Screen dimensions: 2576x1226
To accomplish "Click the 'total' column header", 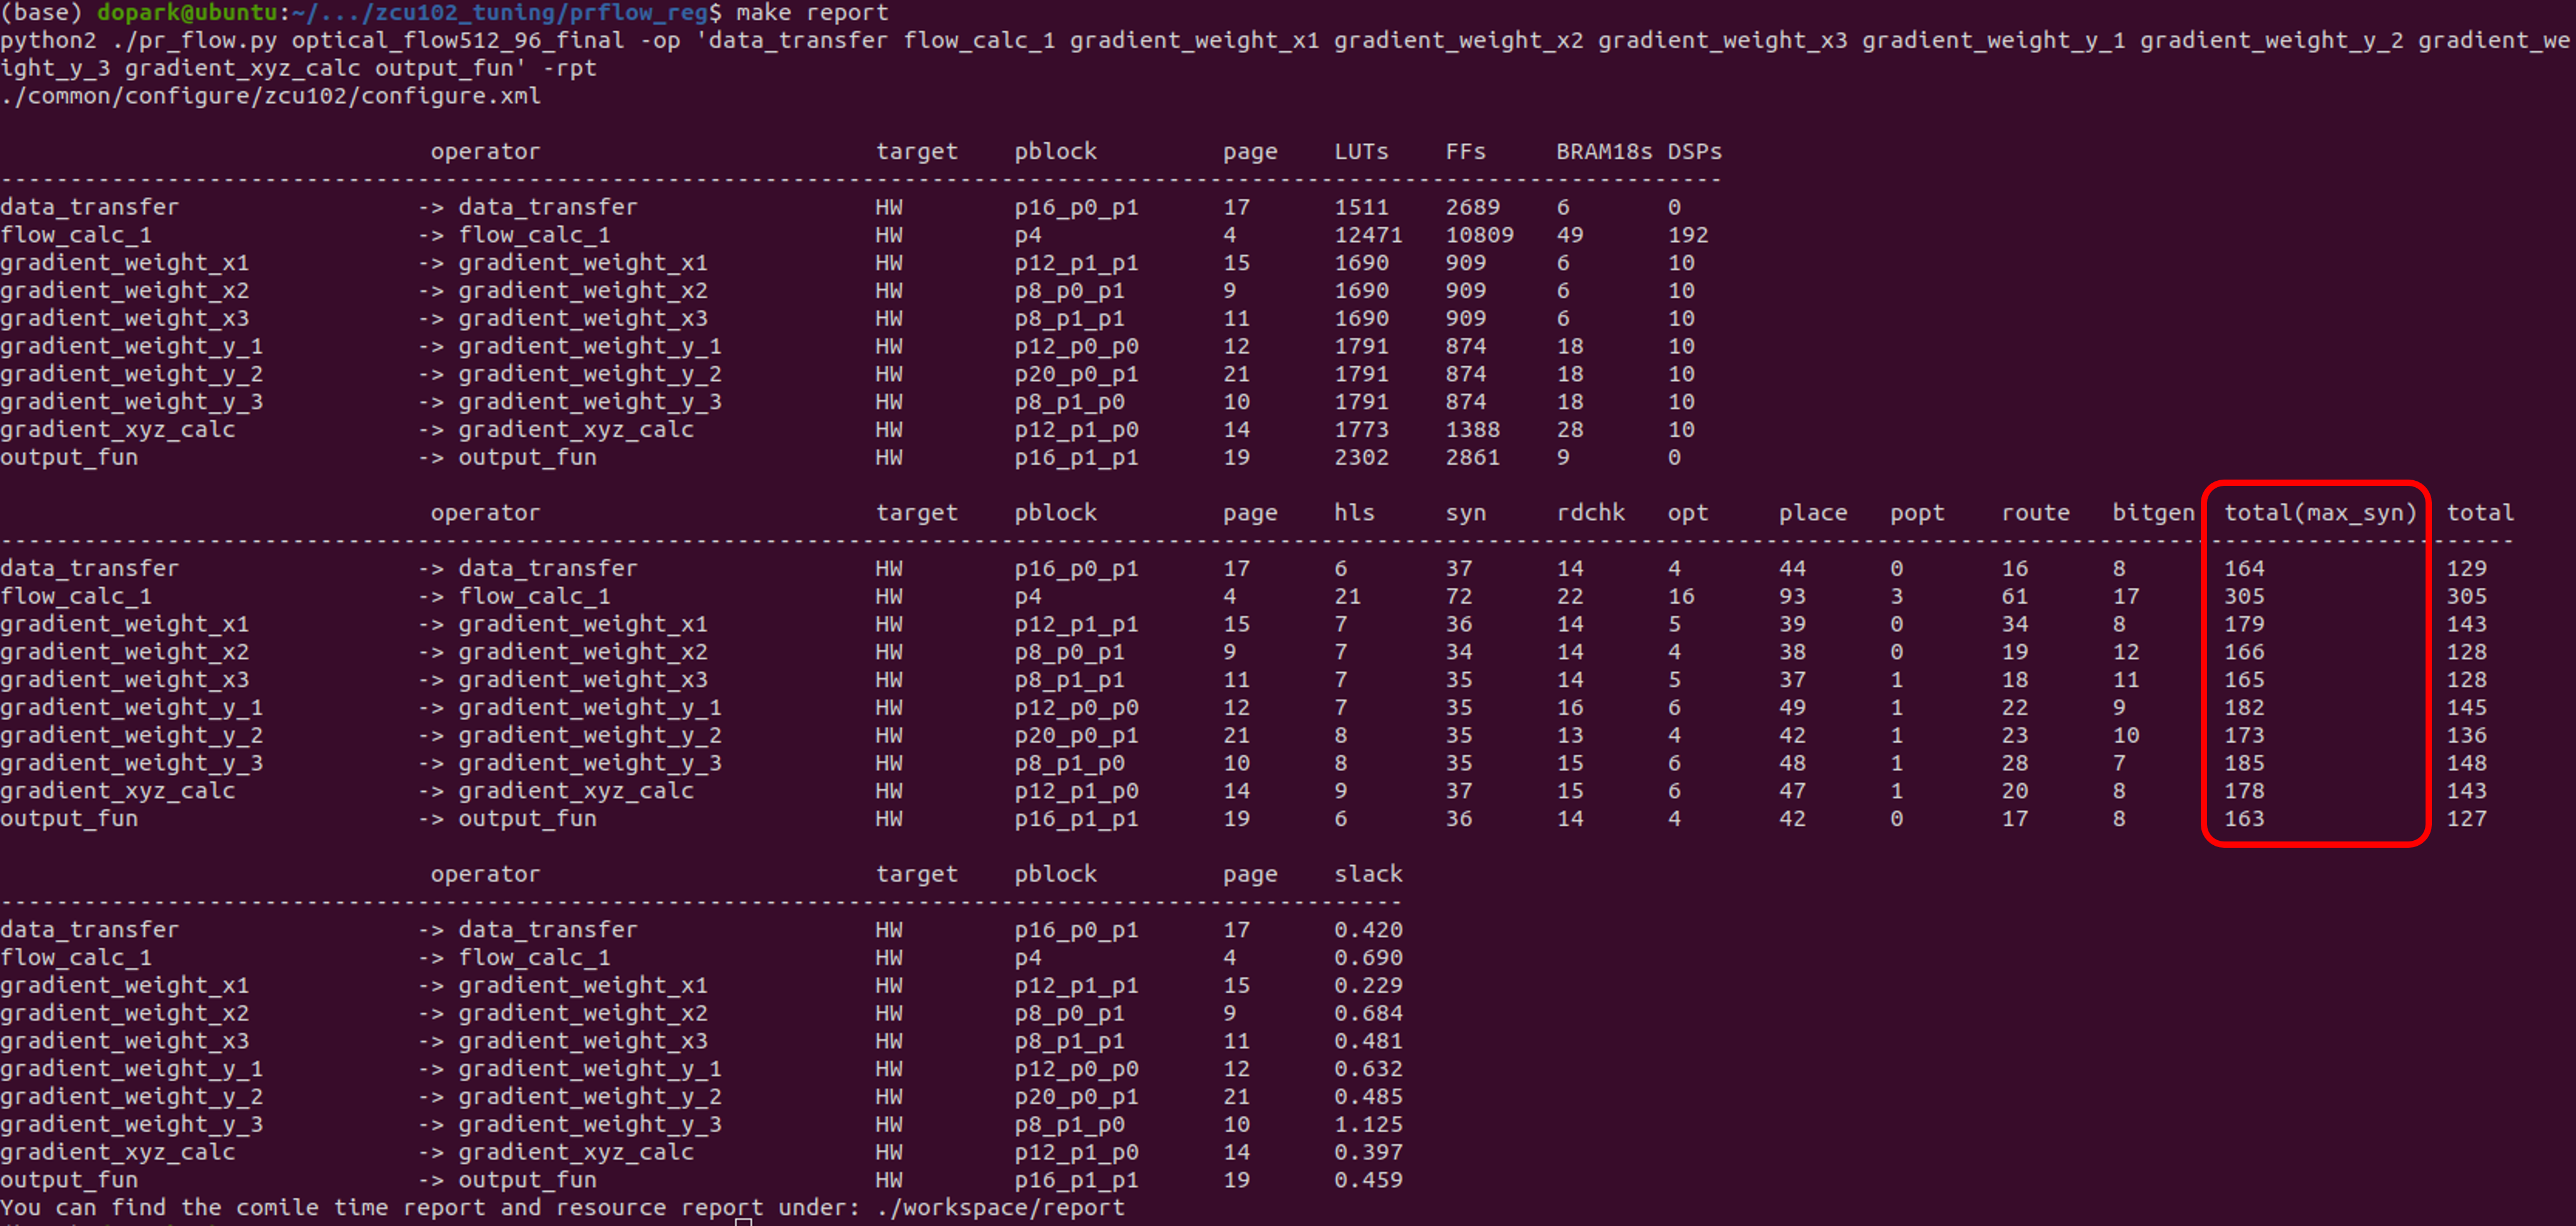I will tap(2480, 513).
